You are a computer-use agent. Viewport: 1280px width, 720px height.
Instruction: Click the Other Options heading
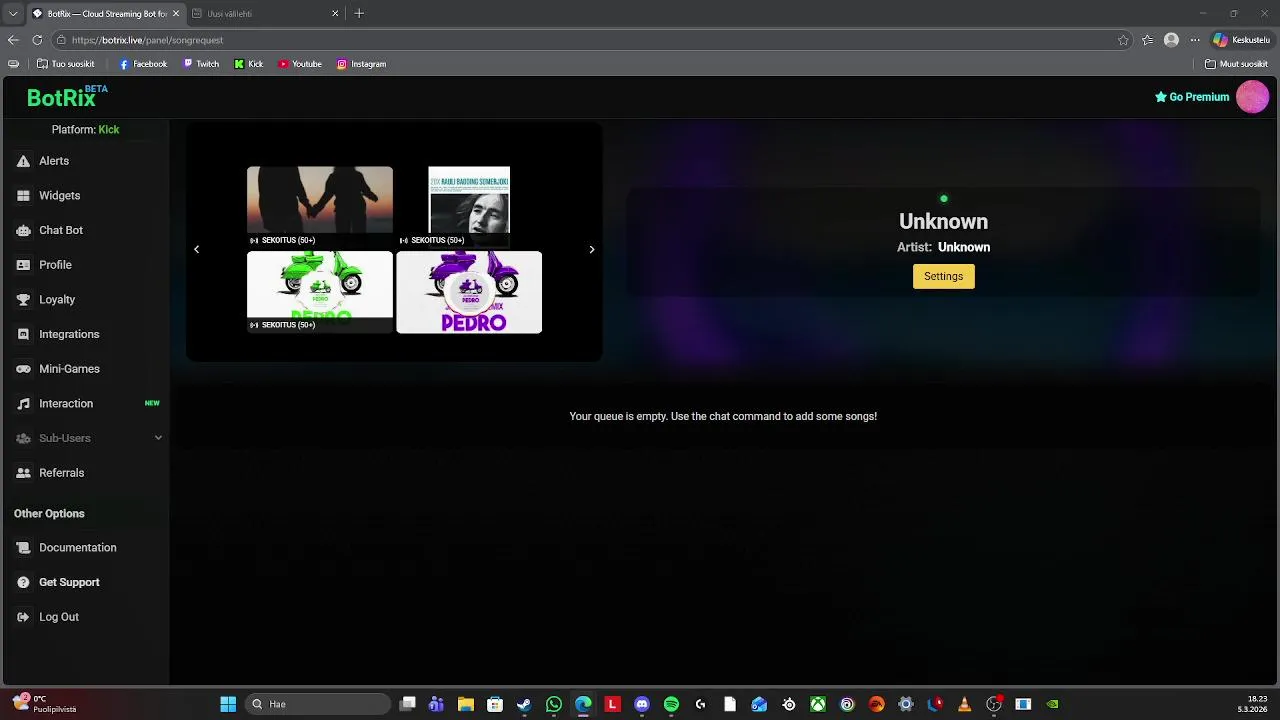(49, 514)
